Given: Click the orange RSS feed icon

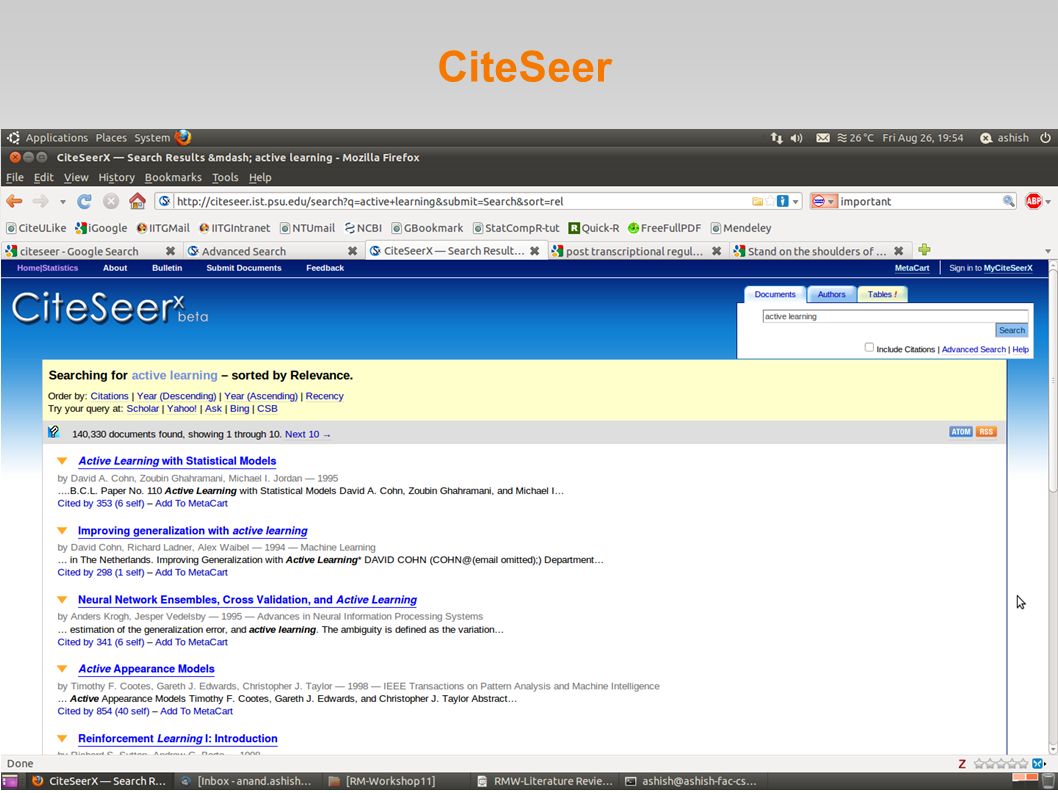Looking at the screenshot, I should (986, 432).
